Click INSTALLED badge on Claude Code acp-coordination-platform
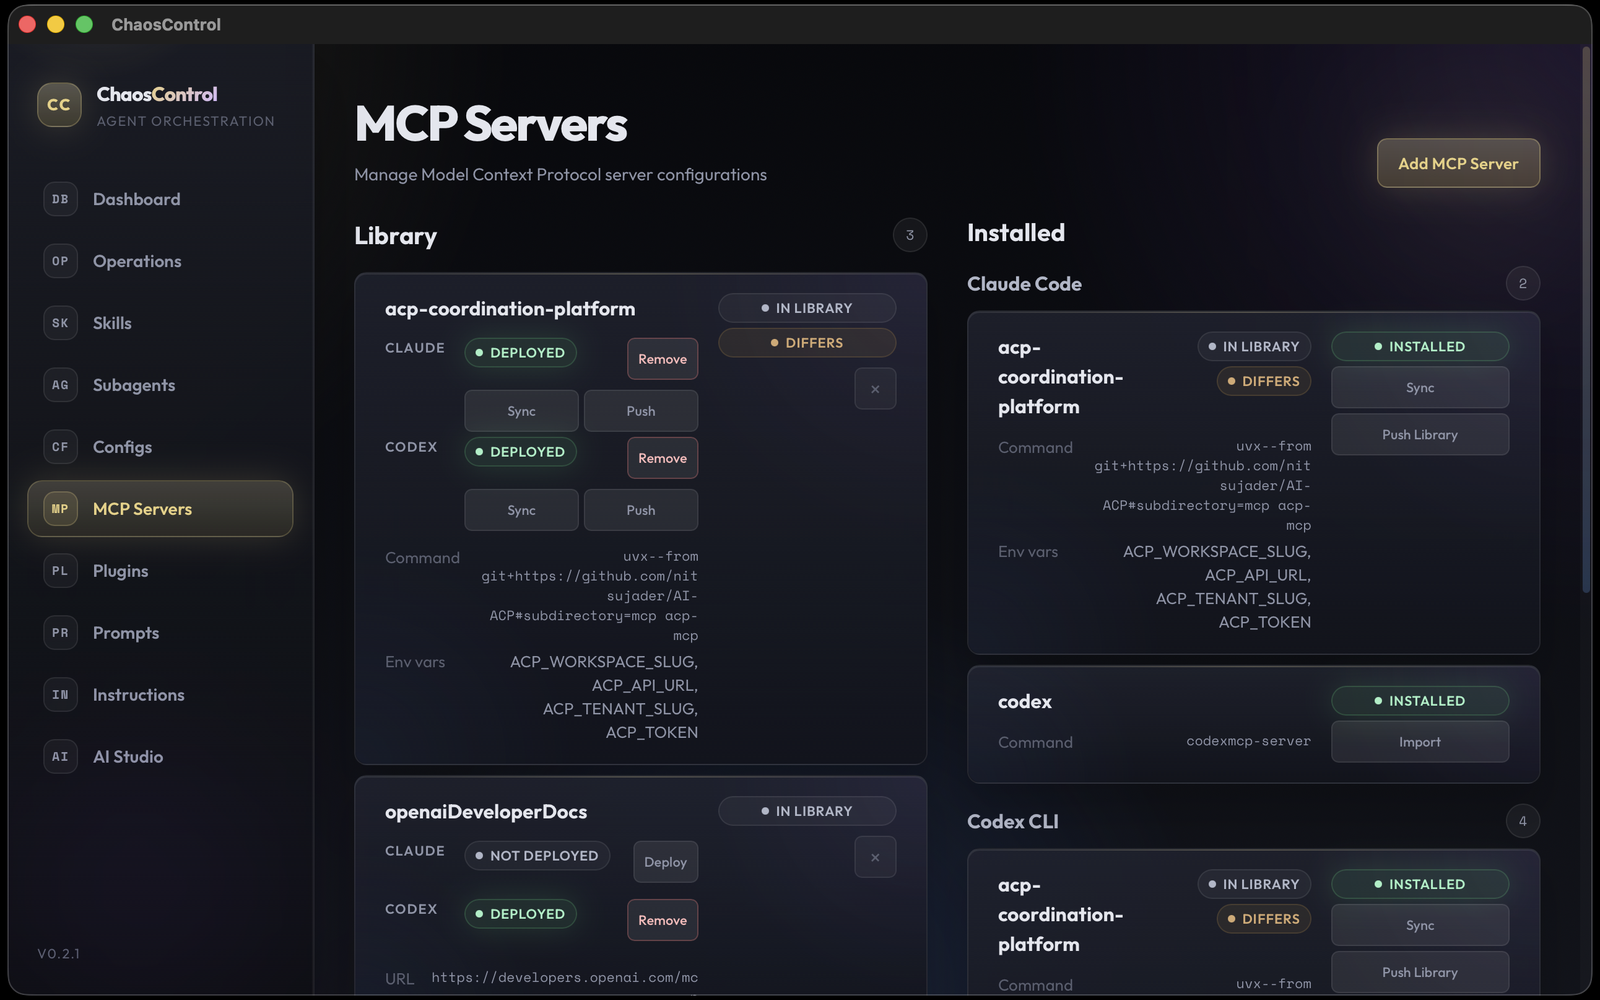The width and height of the screenshot is (1600, 1000). [x=1420, y=347]
